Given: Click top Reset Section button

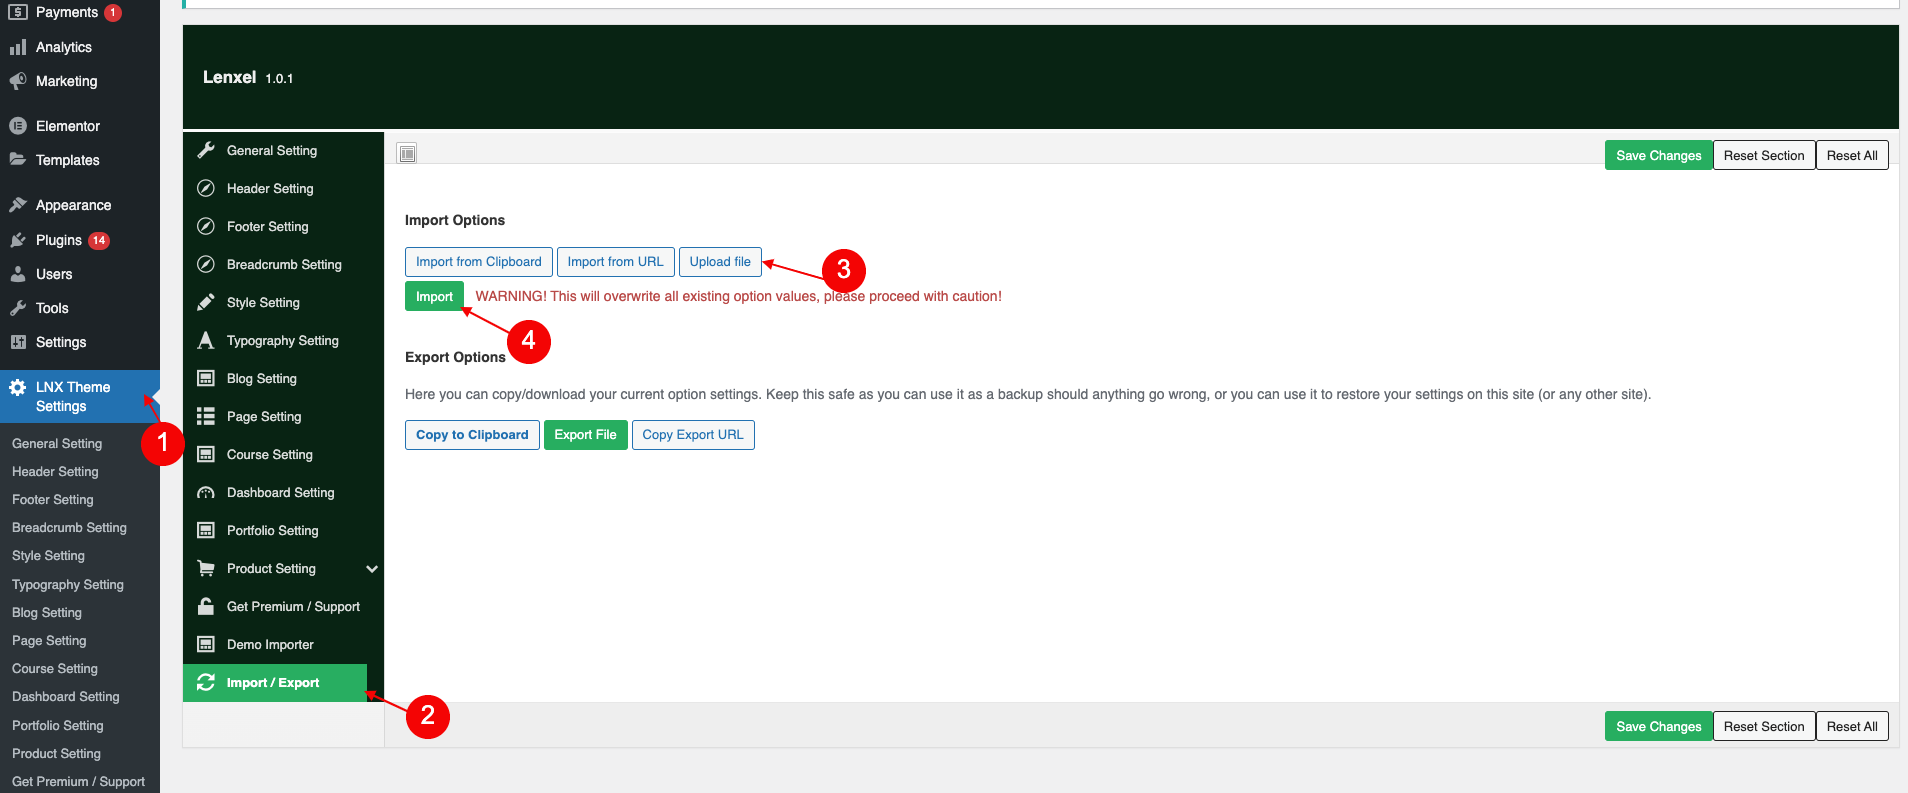Looking at the screenshot, I should (1764, 155).
